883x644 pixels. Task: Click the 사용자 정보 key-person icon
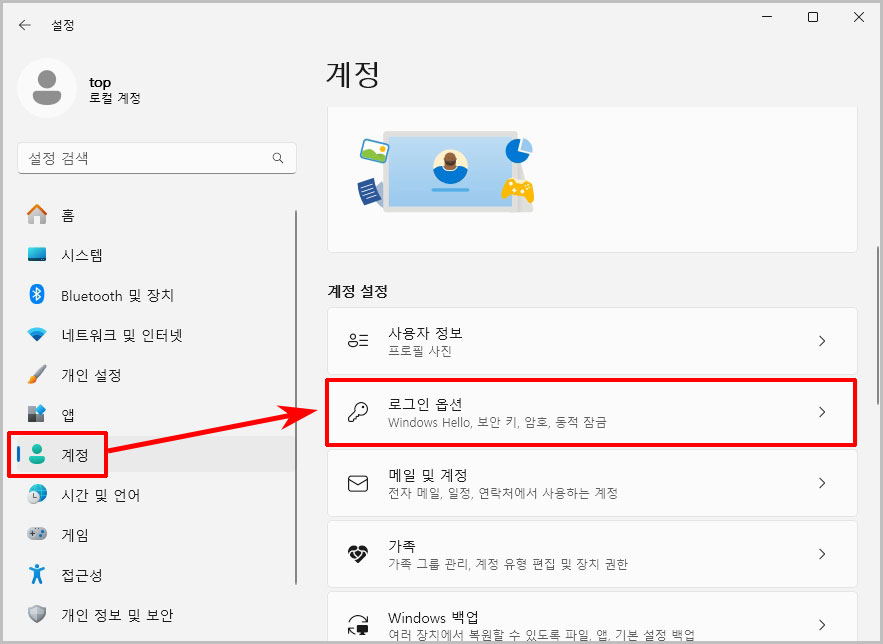356,341
